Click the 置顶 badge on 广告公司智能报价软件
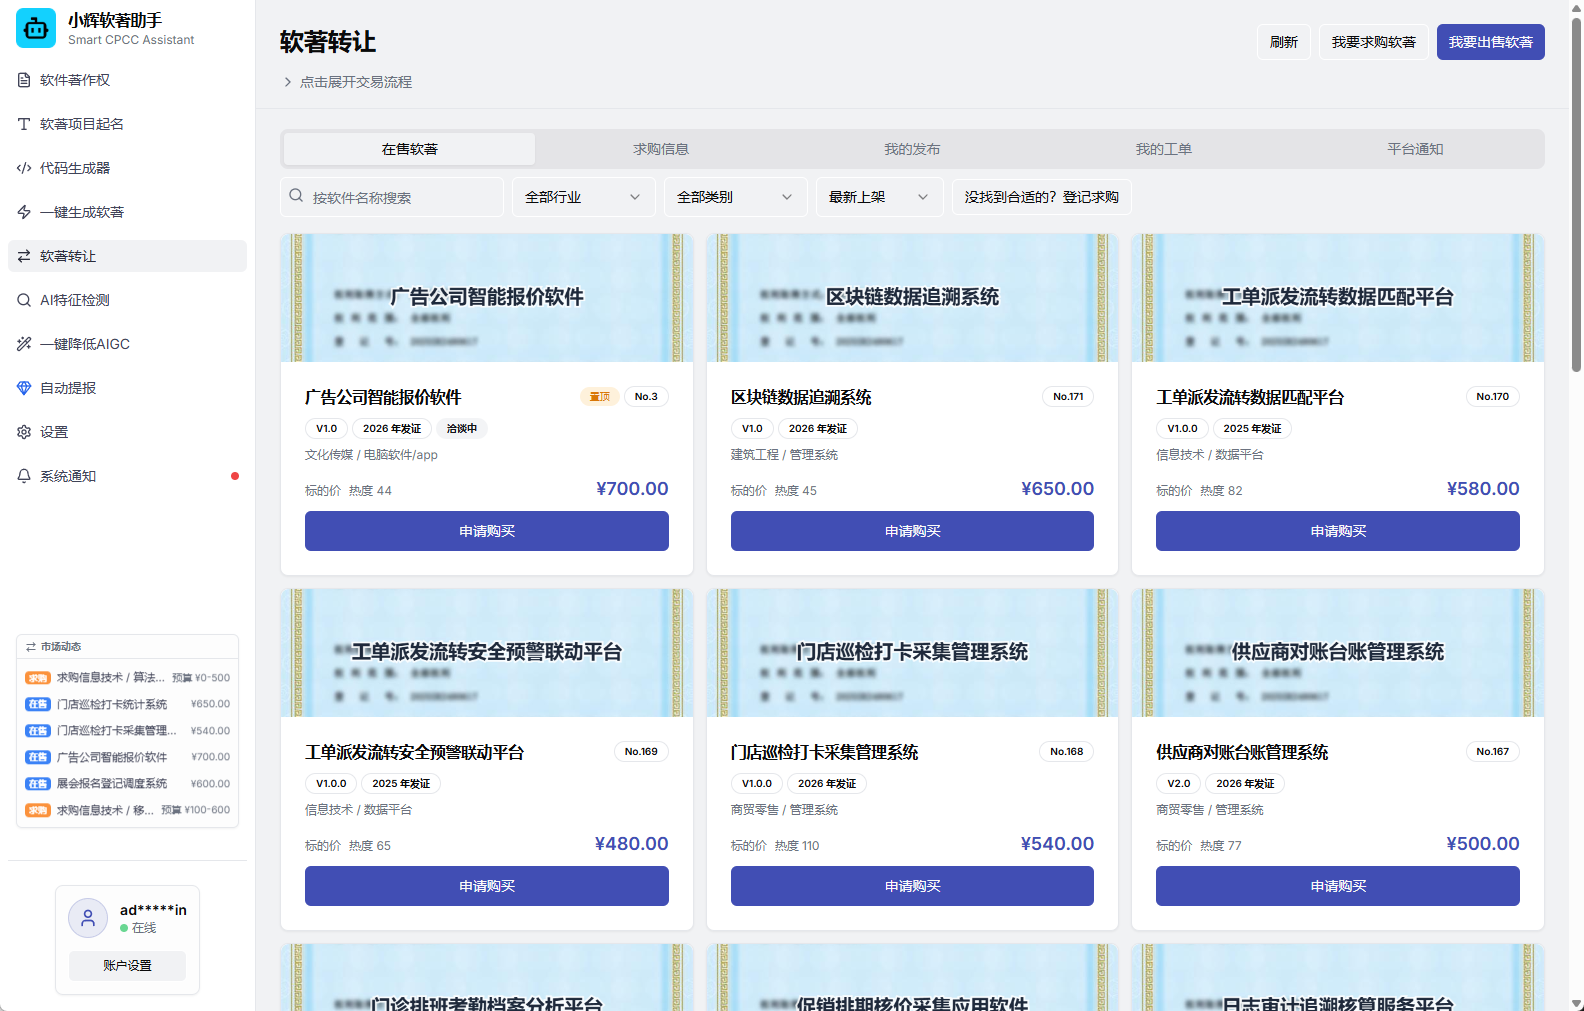 pos(600,397)
